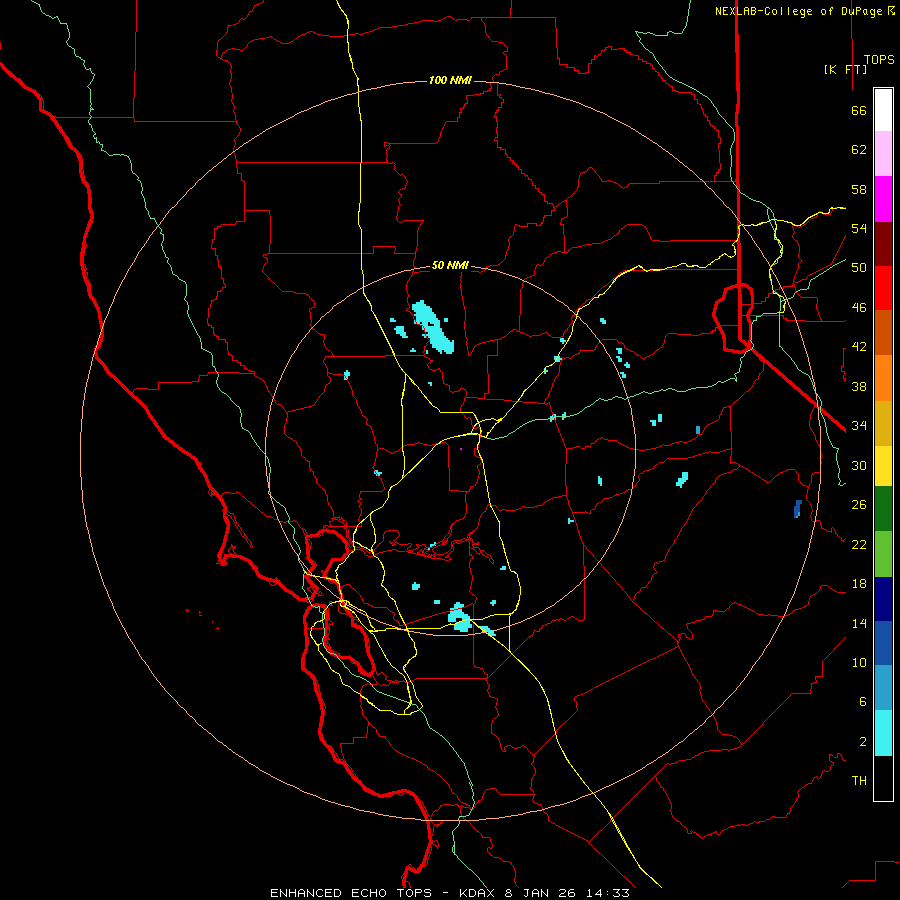Click the large elongated cyan echo north of radar
The image size is (900, 900).
[433, 327]
